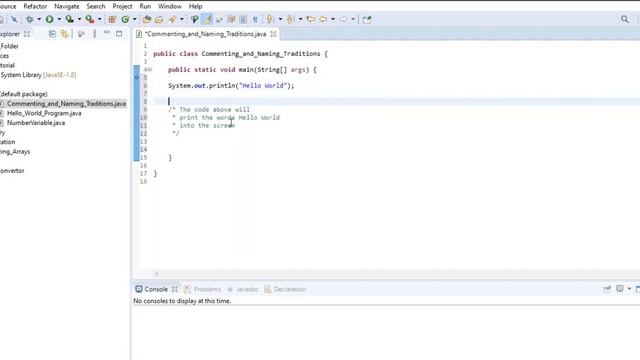The width and height of the screenshot is (640, 360).
Task: Click the icon at the toolbar's right end
Action: (x=367, y=19)
